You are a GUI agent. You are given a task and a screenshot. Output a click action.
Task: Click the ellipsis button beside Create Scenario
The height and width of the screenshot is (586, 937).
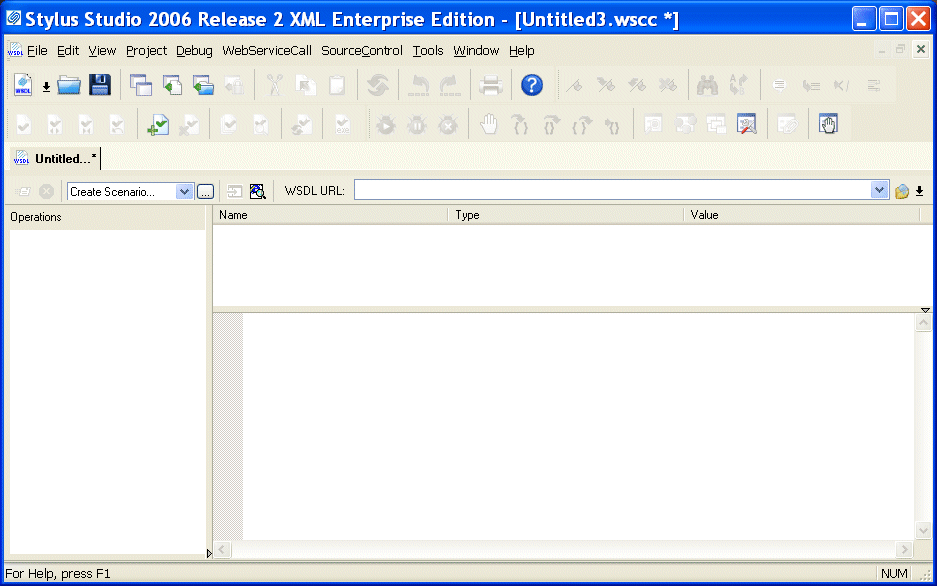(205, 191)
